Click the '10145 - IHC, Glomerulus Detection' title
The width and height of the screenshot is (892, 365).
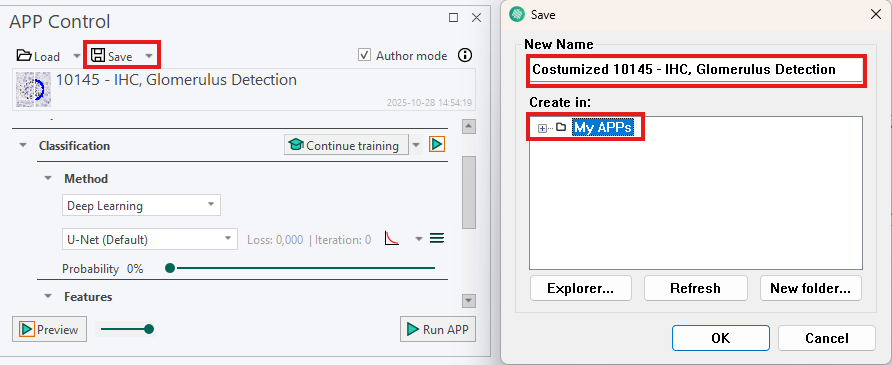tap(176, 80)
